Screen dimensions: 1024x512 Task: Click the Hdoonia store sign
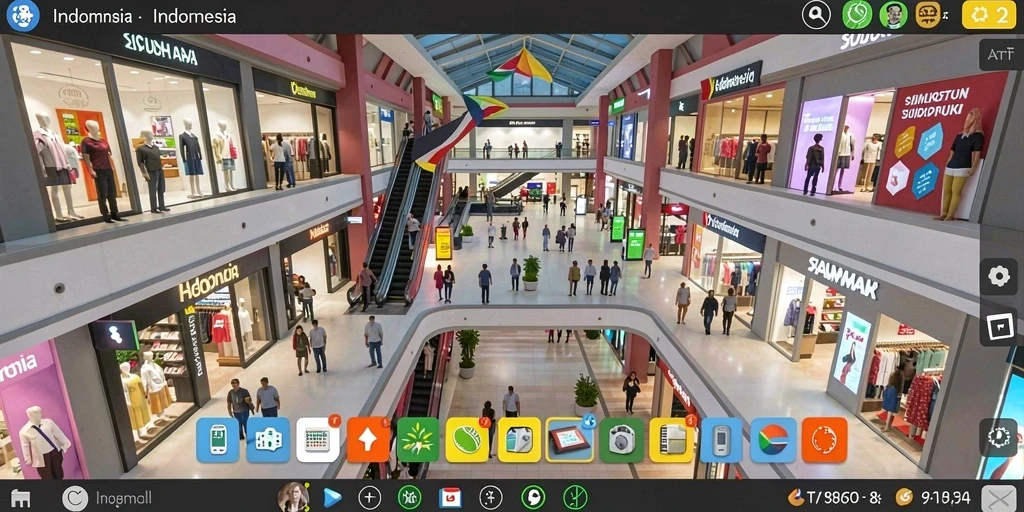pyautogui.click(x=209, y=284)
